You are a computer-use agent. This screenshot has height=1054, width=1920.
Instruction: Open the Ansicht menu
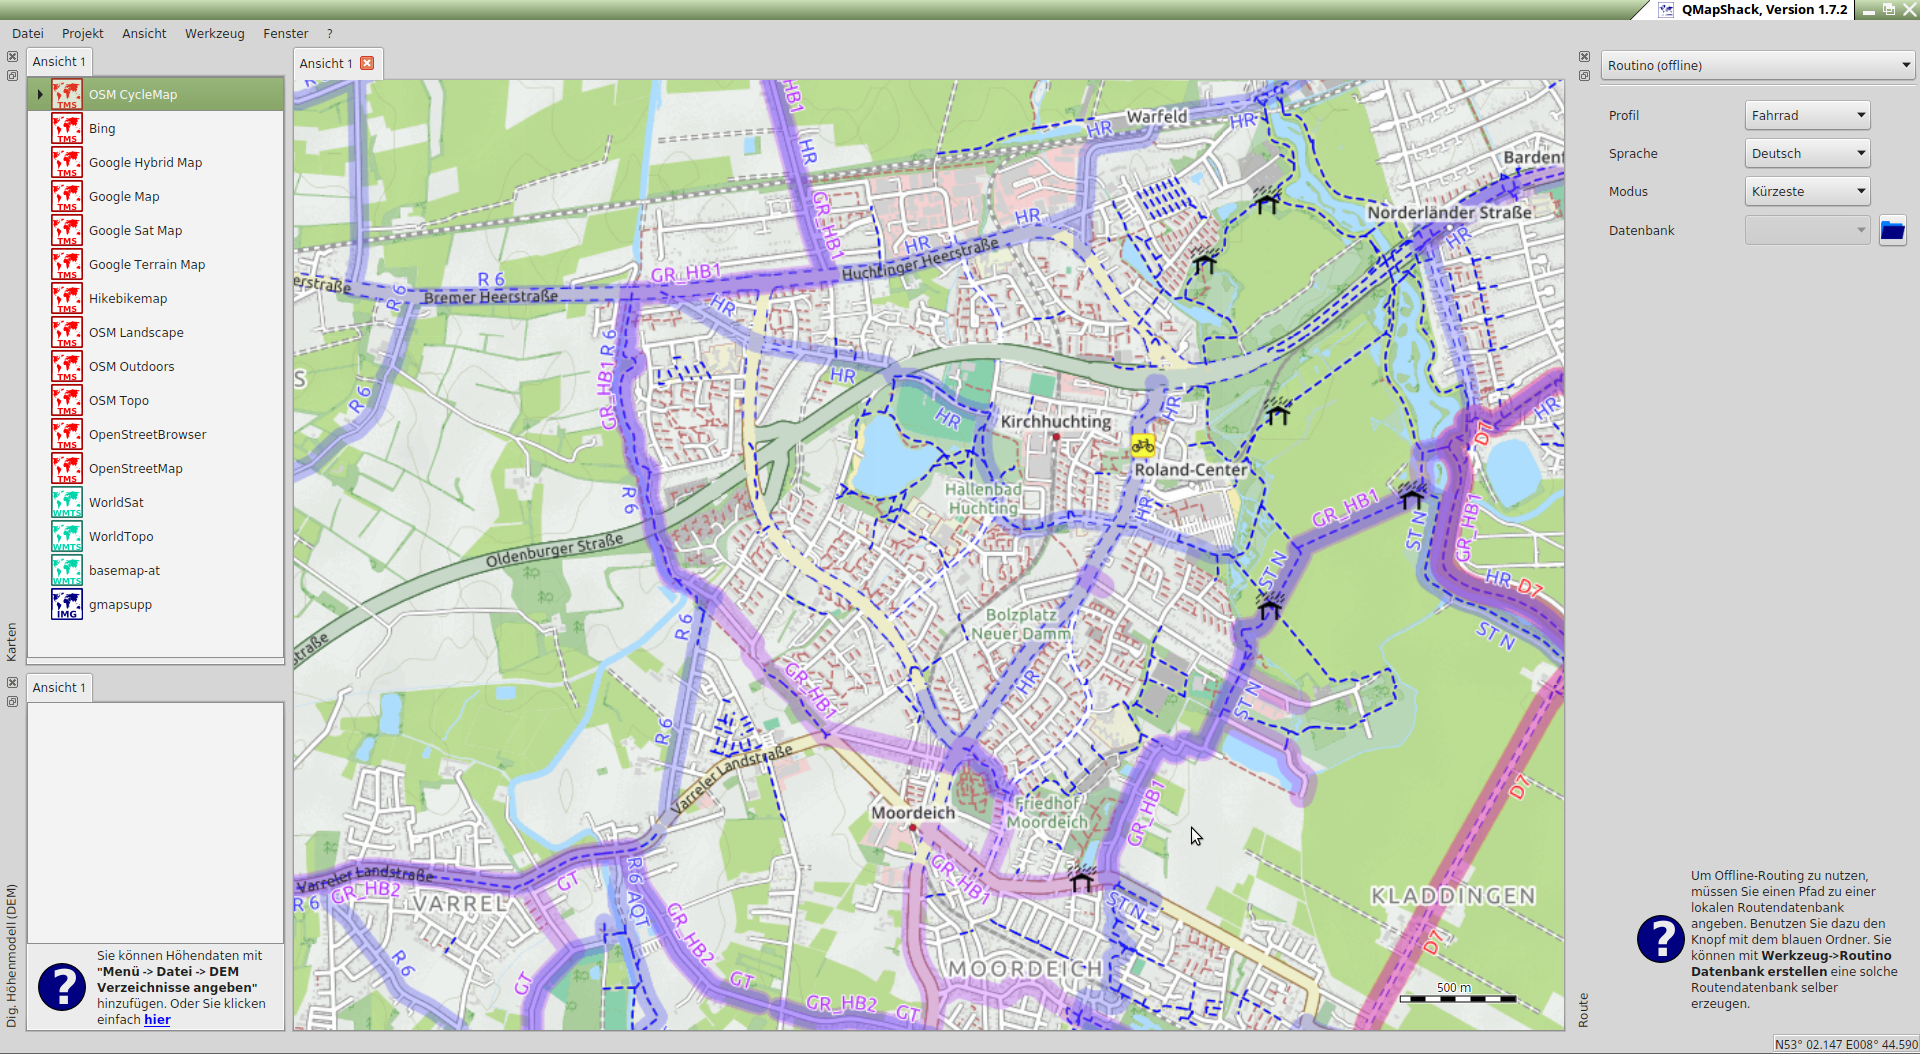tap(144, 33)
